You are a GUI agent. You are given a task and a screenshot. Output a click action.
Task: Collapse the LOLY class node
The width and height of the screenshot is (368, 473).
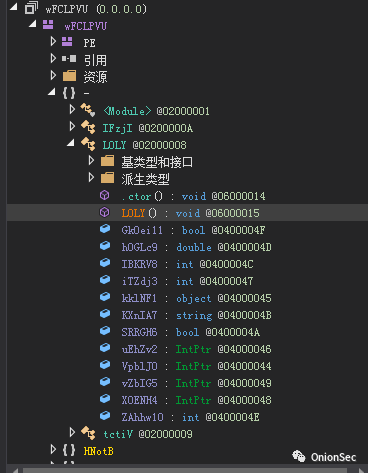pyautogui.click(x=71, y=143)
